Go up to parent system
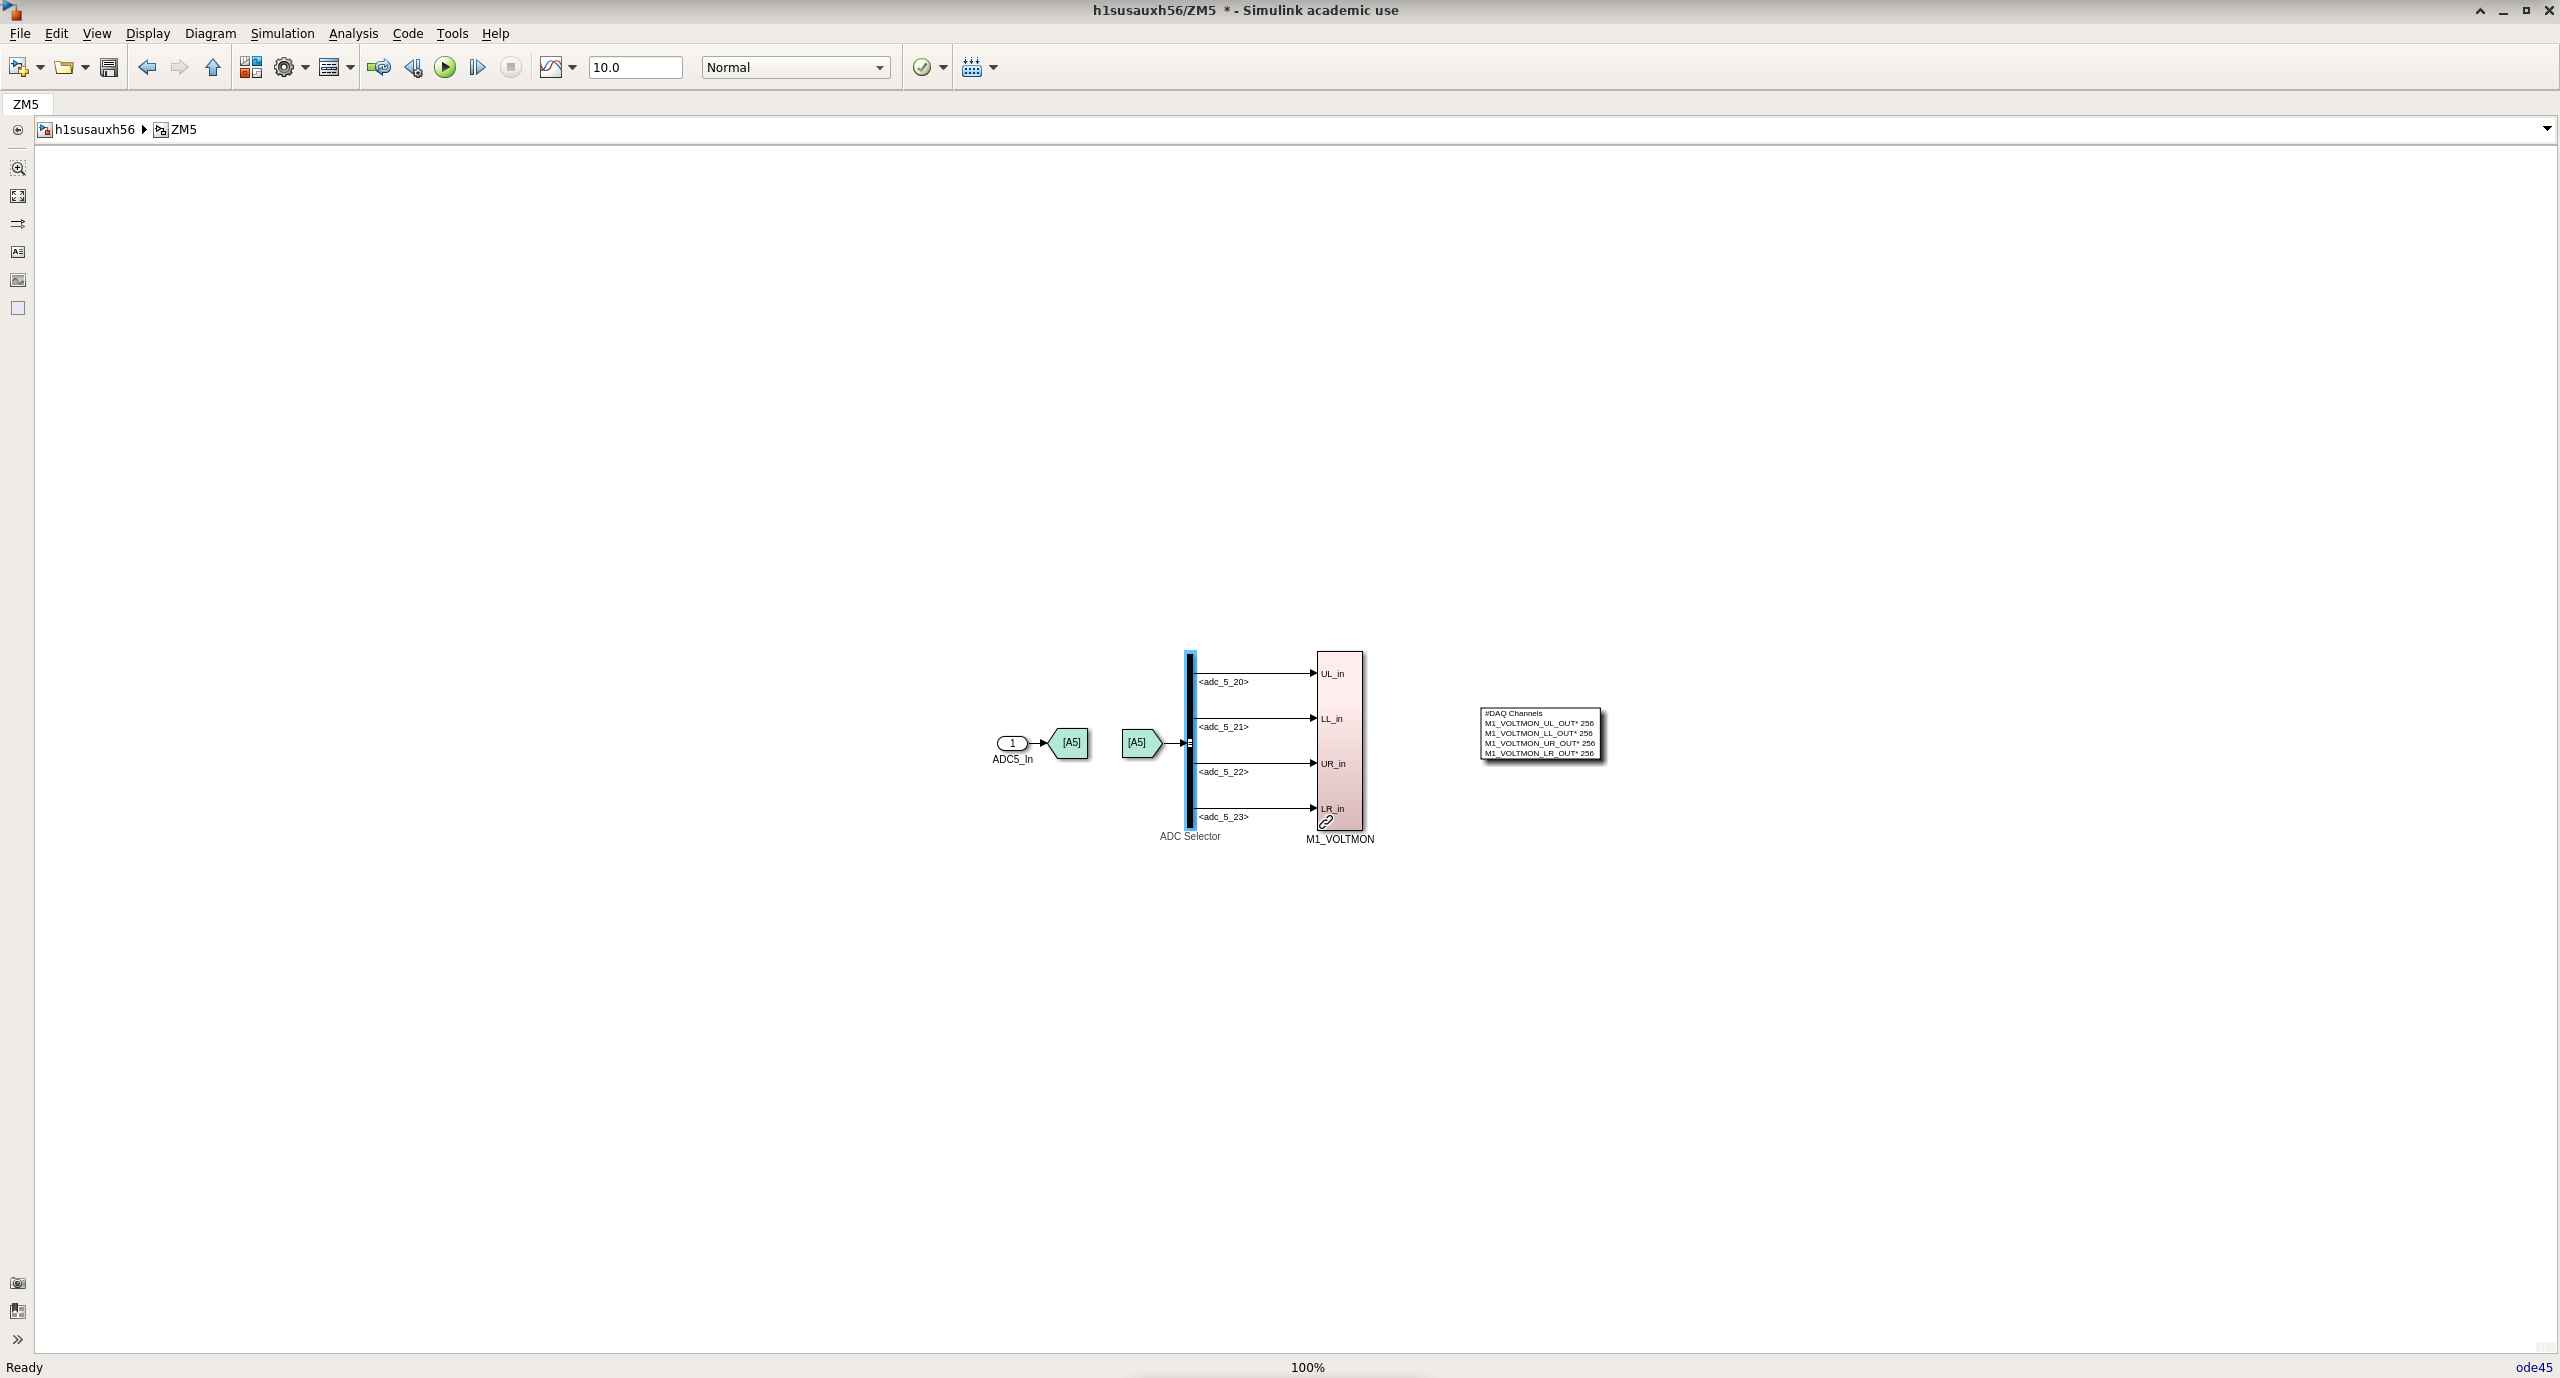The width and height of the screenshot is (2560, 1378). click(213, 68)
